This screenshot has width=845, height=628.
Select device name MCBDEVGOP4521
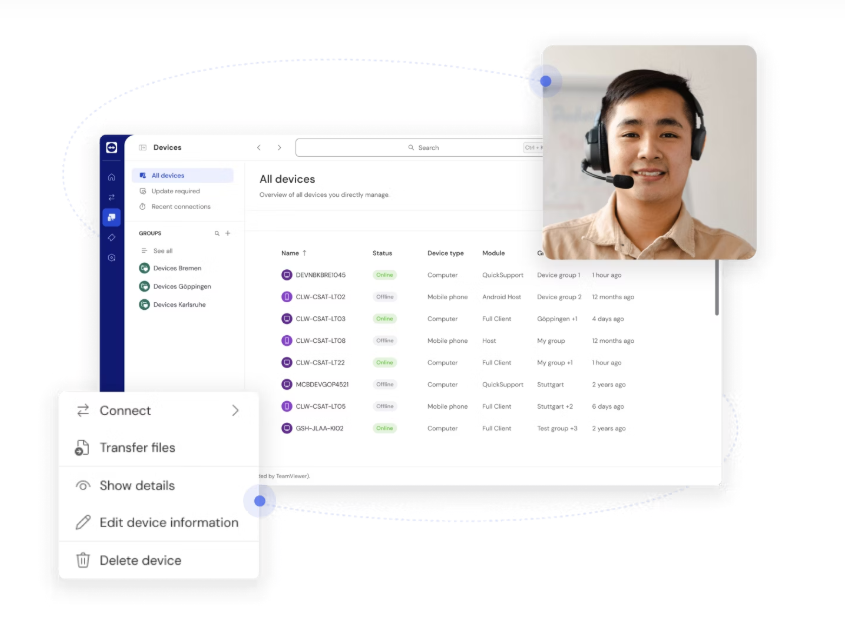tap(322, 384)
